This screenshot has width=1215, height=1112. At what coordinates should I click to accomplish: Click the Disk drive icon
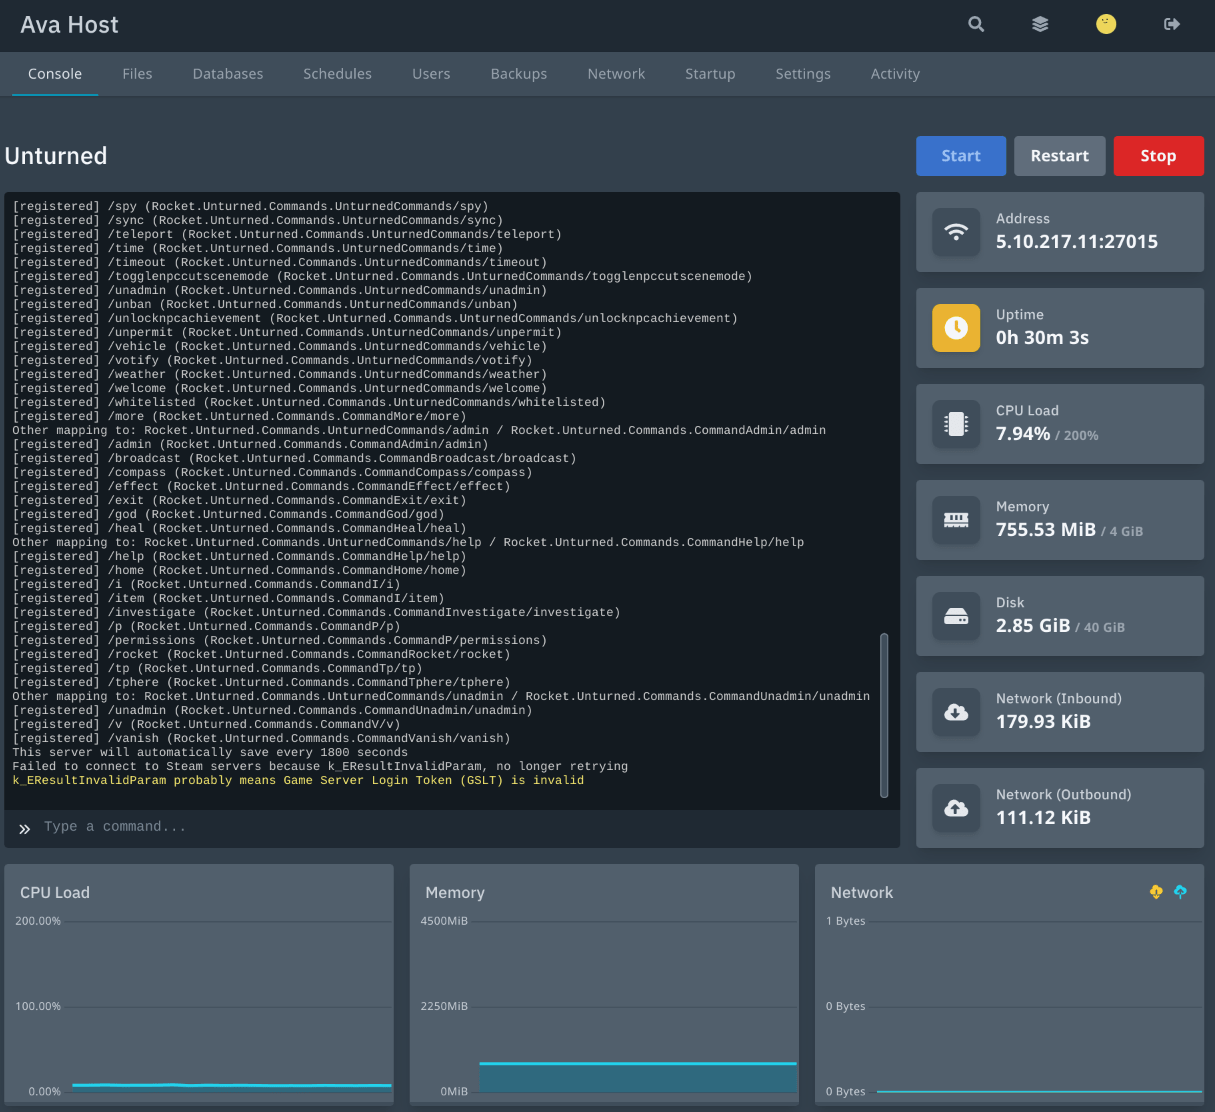[956, 616]
